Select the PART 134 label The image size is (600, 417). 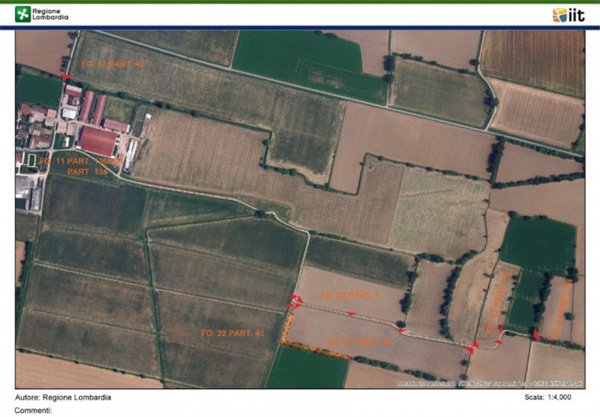pyautogui.click(x=87, y=172)
